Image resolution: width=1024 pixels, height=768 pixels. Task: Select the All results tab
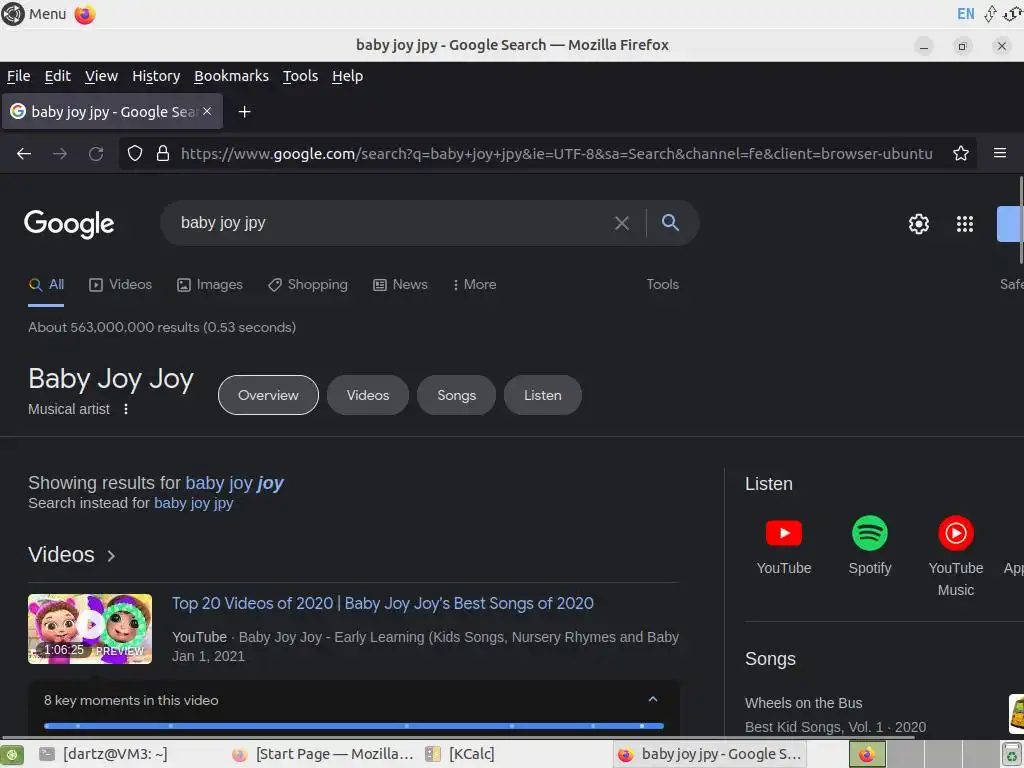[x=46, y=285]
